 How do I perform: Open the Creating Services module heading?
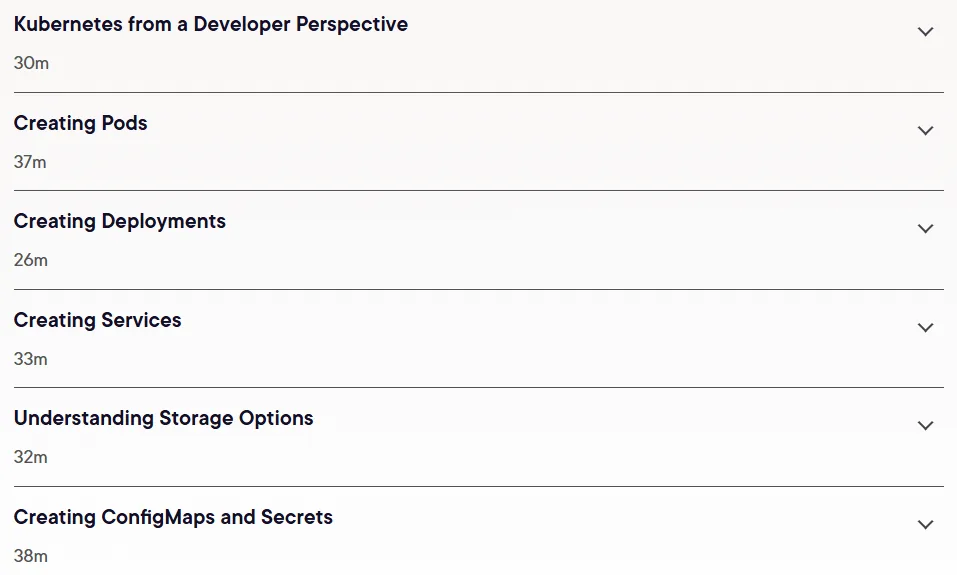(98, 320)
